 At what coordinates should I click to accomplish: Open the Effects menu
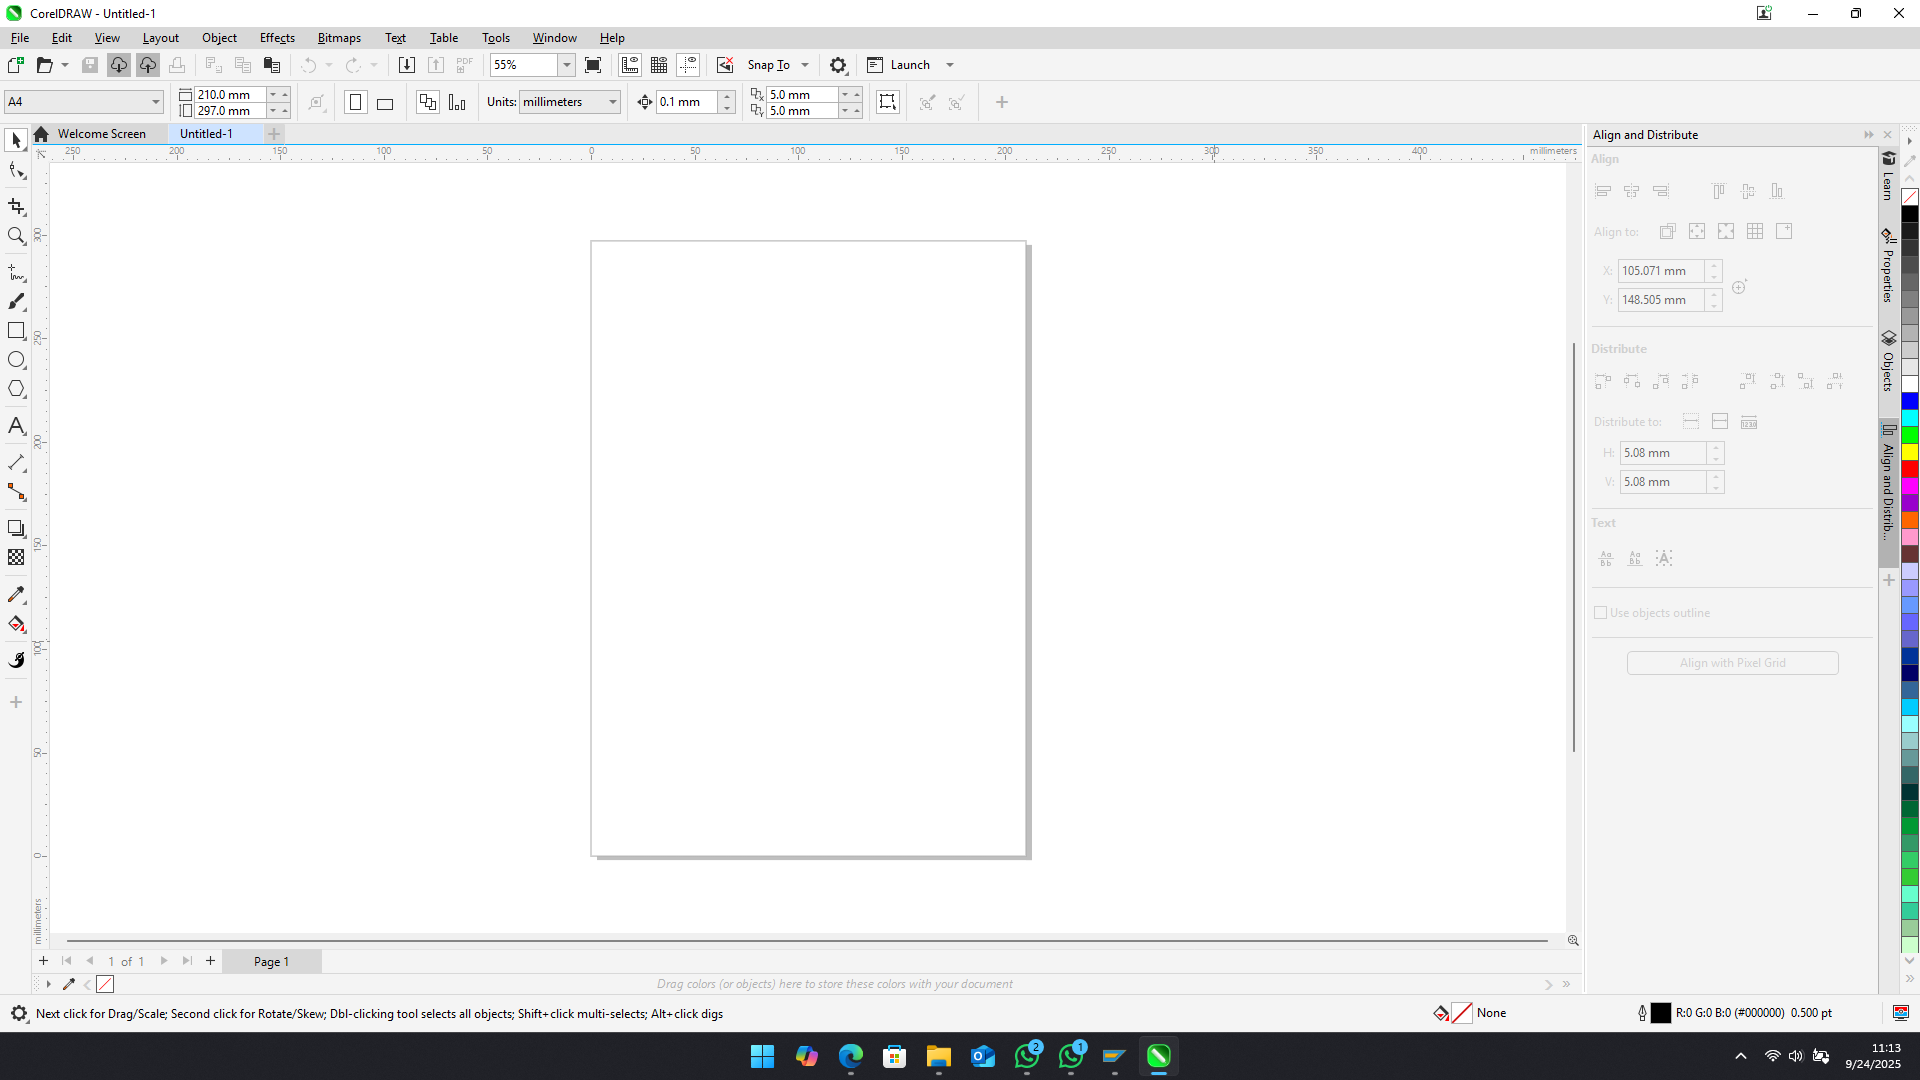277,38
